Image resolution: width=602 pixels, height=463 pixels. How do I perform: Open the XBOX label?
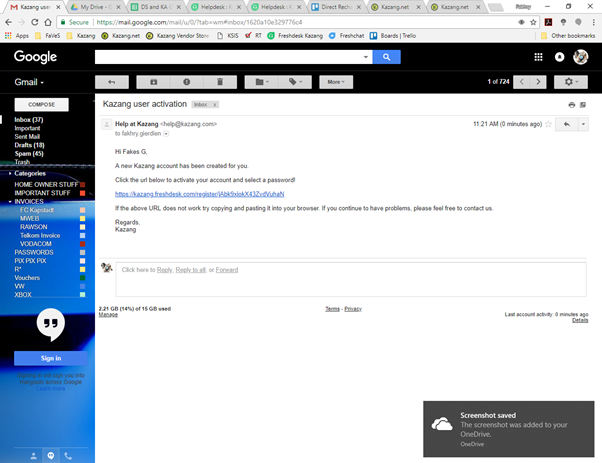[23, 294]
